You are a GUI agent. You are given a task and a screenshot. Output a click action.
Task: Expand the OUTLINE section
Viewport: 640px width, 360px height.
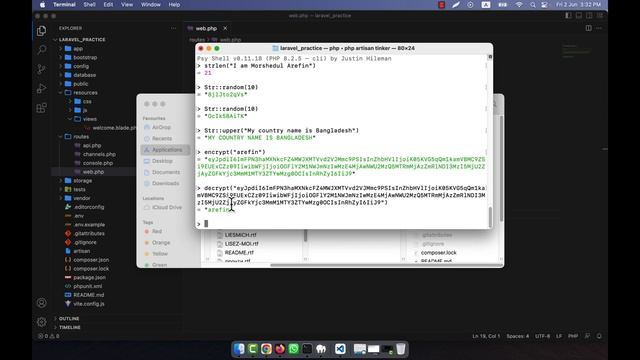(x=69, y=318)
